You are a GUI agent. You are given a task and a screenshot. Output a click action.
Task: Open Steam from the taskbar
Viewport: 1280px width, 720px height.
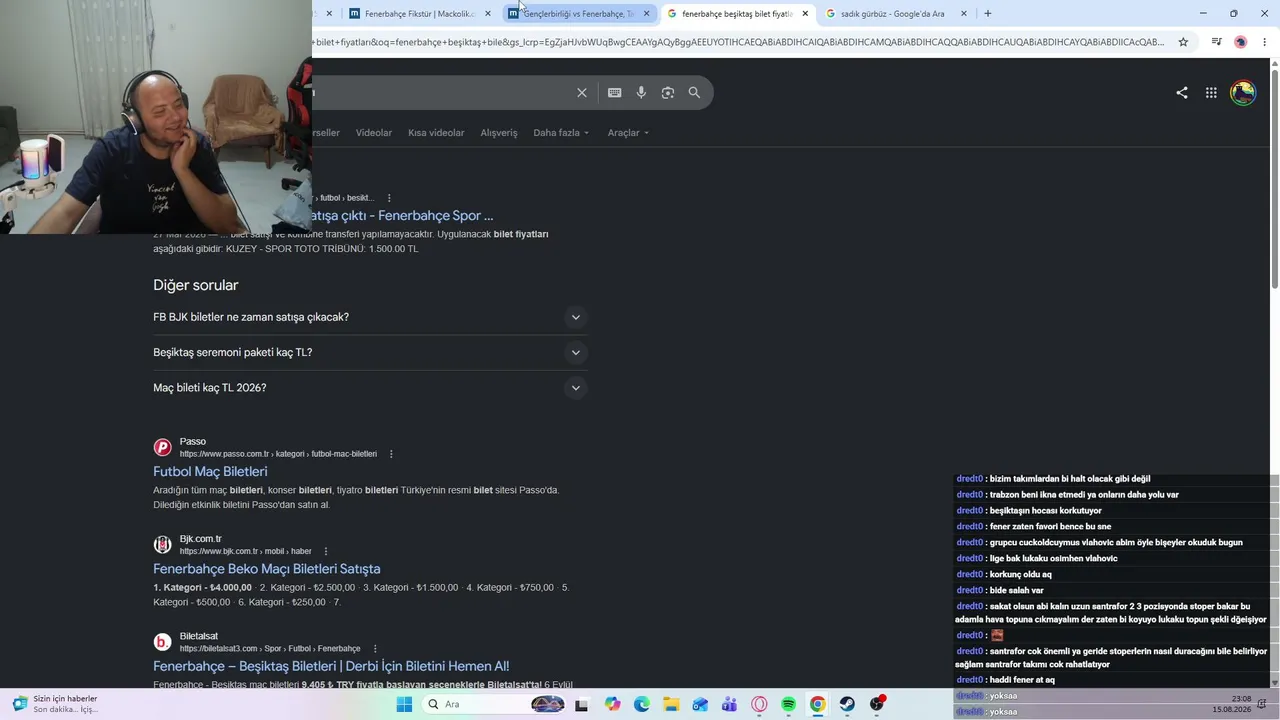[847, 704]
